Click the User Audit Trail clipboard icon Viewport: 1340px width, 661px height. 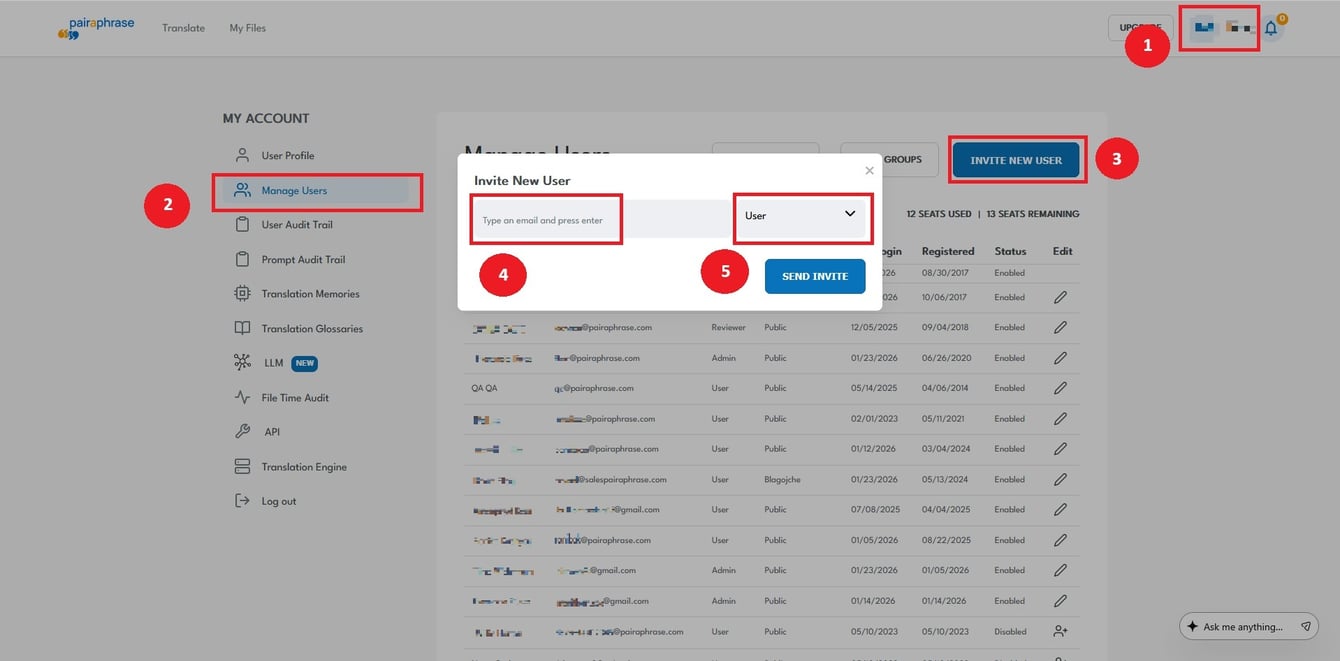tap(242, 225)
